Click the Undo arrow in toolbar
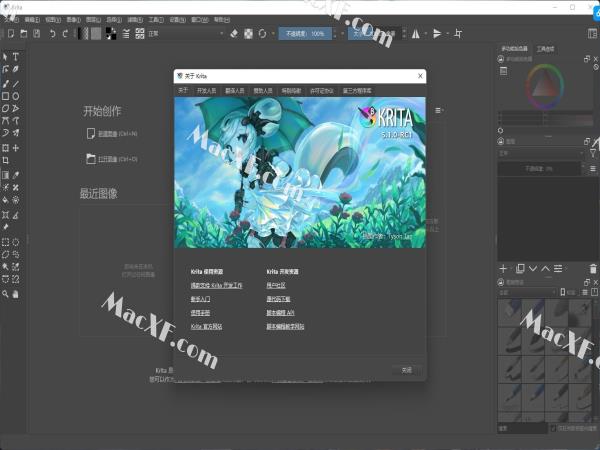The height and width of the screenshot is (450, 600). tap(52, 34)
